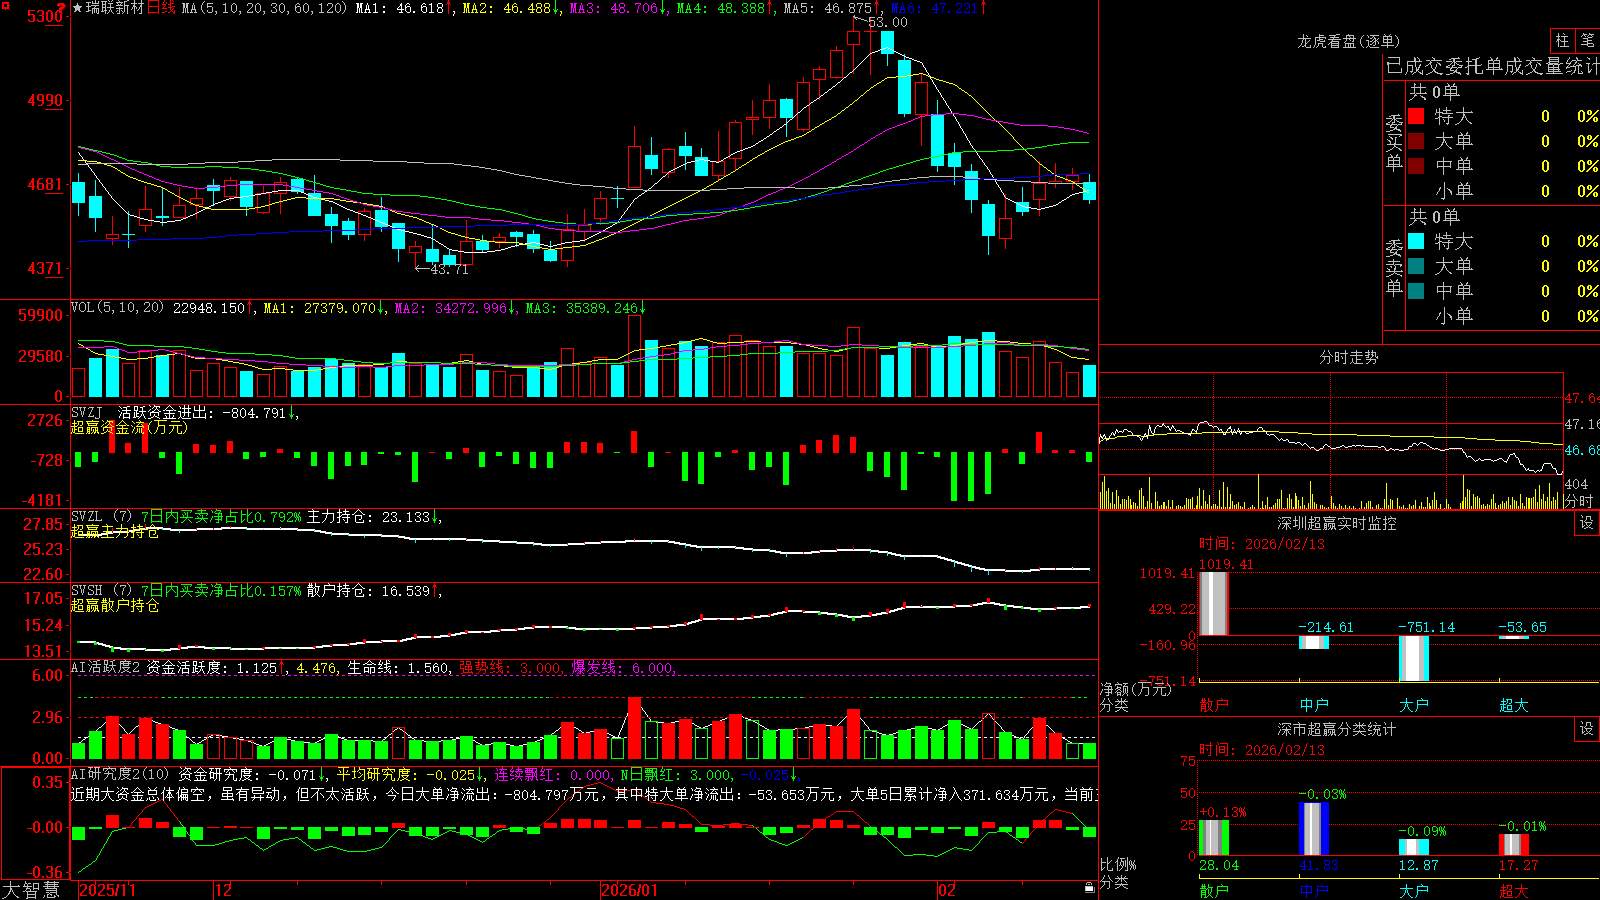This screenshot has width=1600, height=900.
Task: Click the 大户 bar showing -751.14
Action: pyautogui.click(x=1414, y=658)
